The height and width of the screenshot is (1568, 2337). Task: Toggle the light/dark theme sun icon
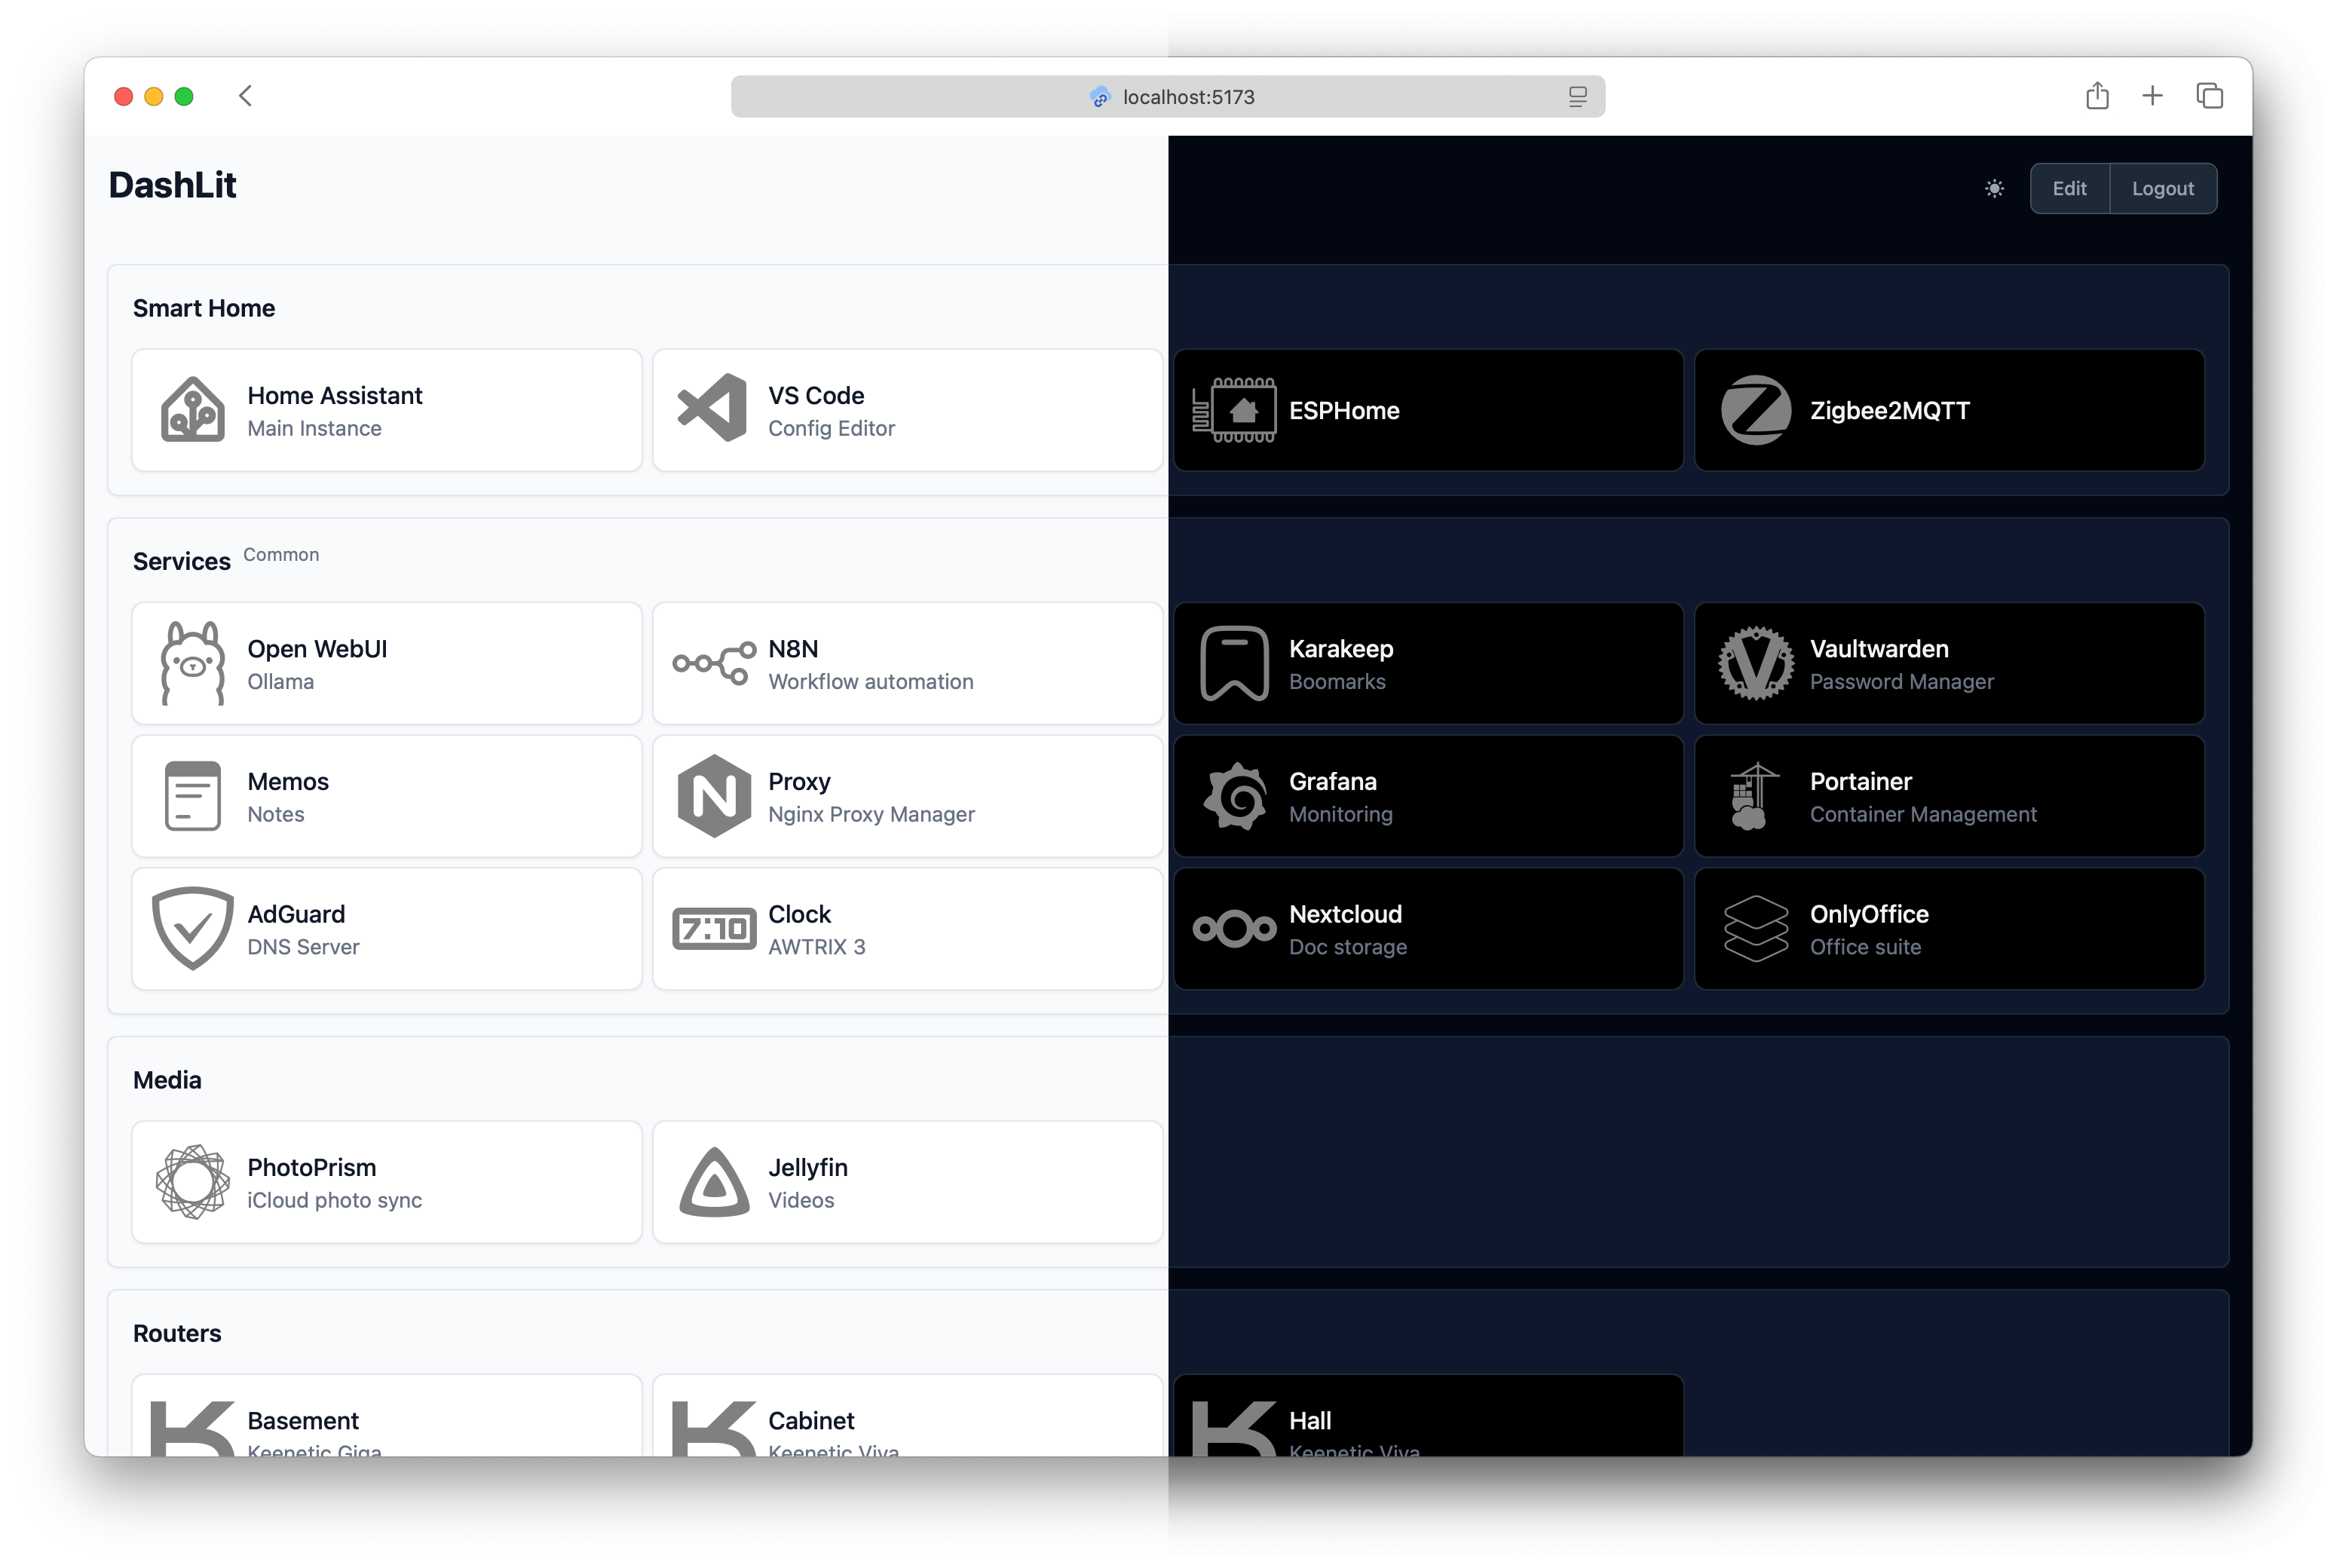point(1993,189)
